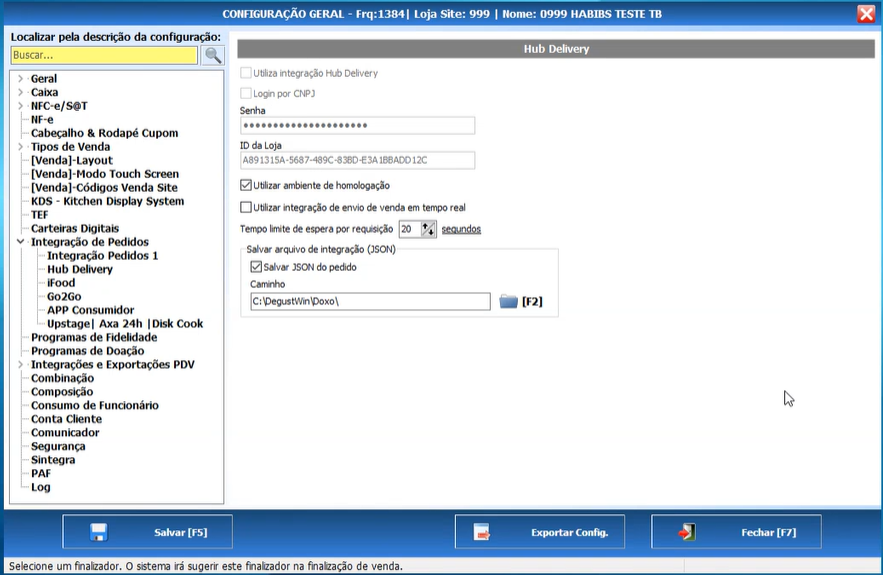The height and width of the screenshot is (575, 883).
Task: Open [Venda]-Modo Touch Screen settings
Action: [x=105, y=174]
